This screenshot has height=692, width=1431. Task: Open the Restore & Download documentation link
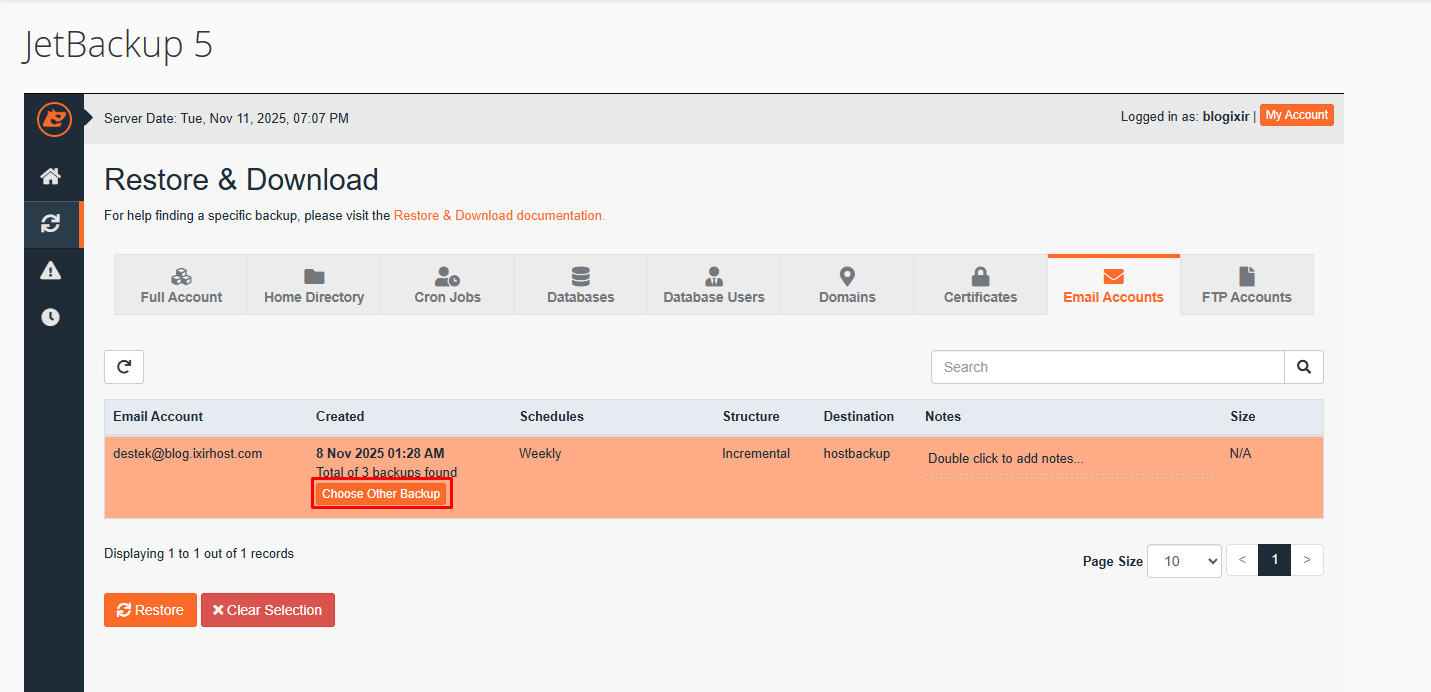point(499,215)
